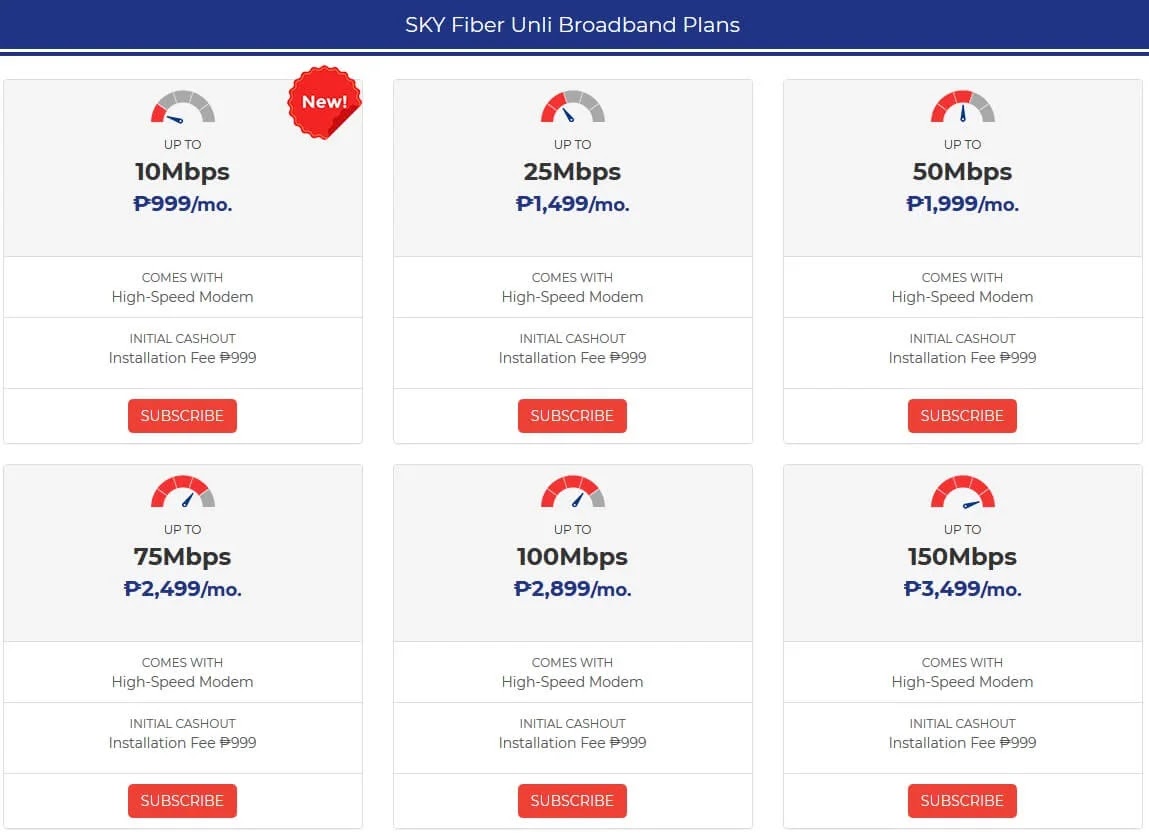The image size is (1149, 833).
Task: Click the speedometer icon on the 100Mbps plan
Action: (x=572, y=491)
